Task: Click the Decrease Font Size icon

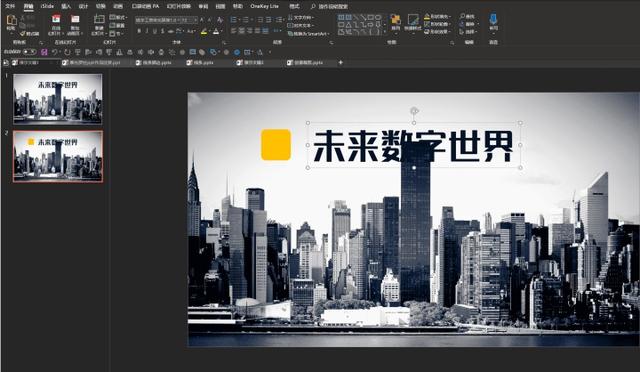Action: pyautogui.click(x=209, y=20)
